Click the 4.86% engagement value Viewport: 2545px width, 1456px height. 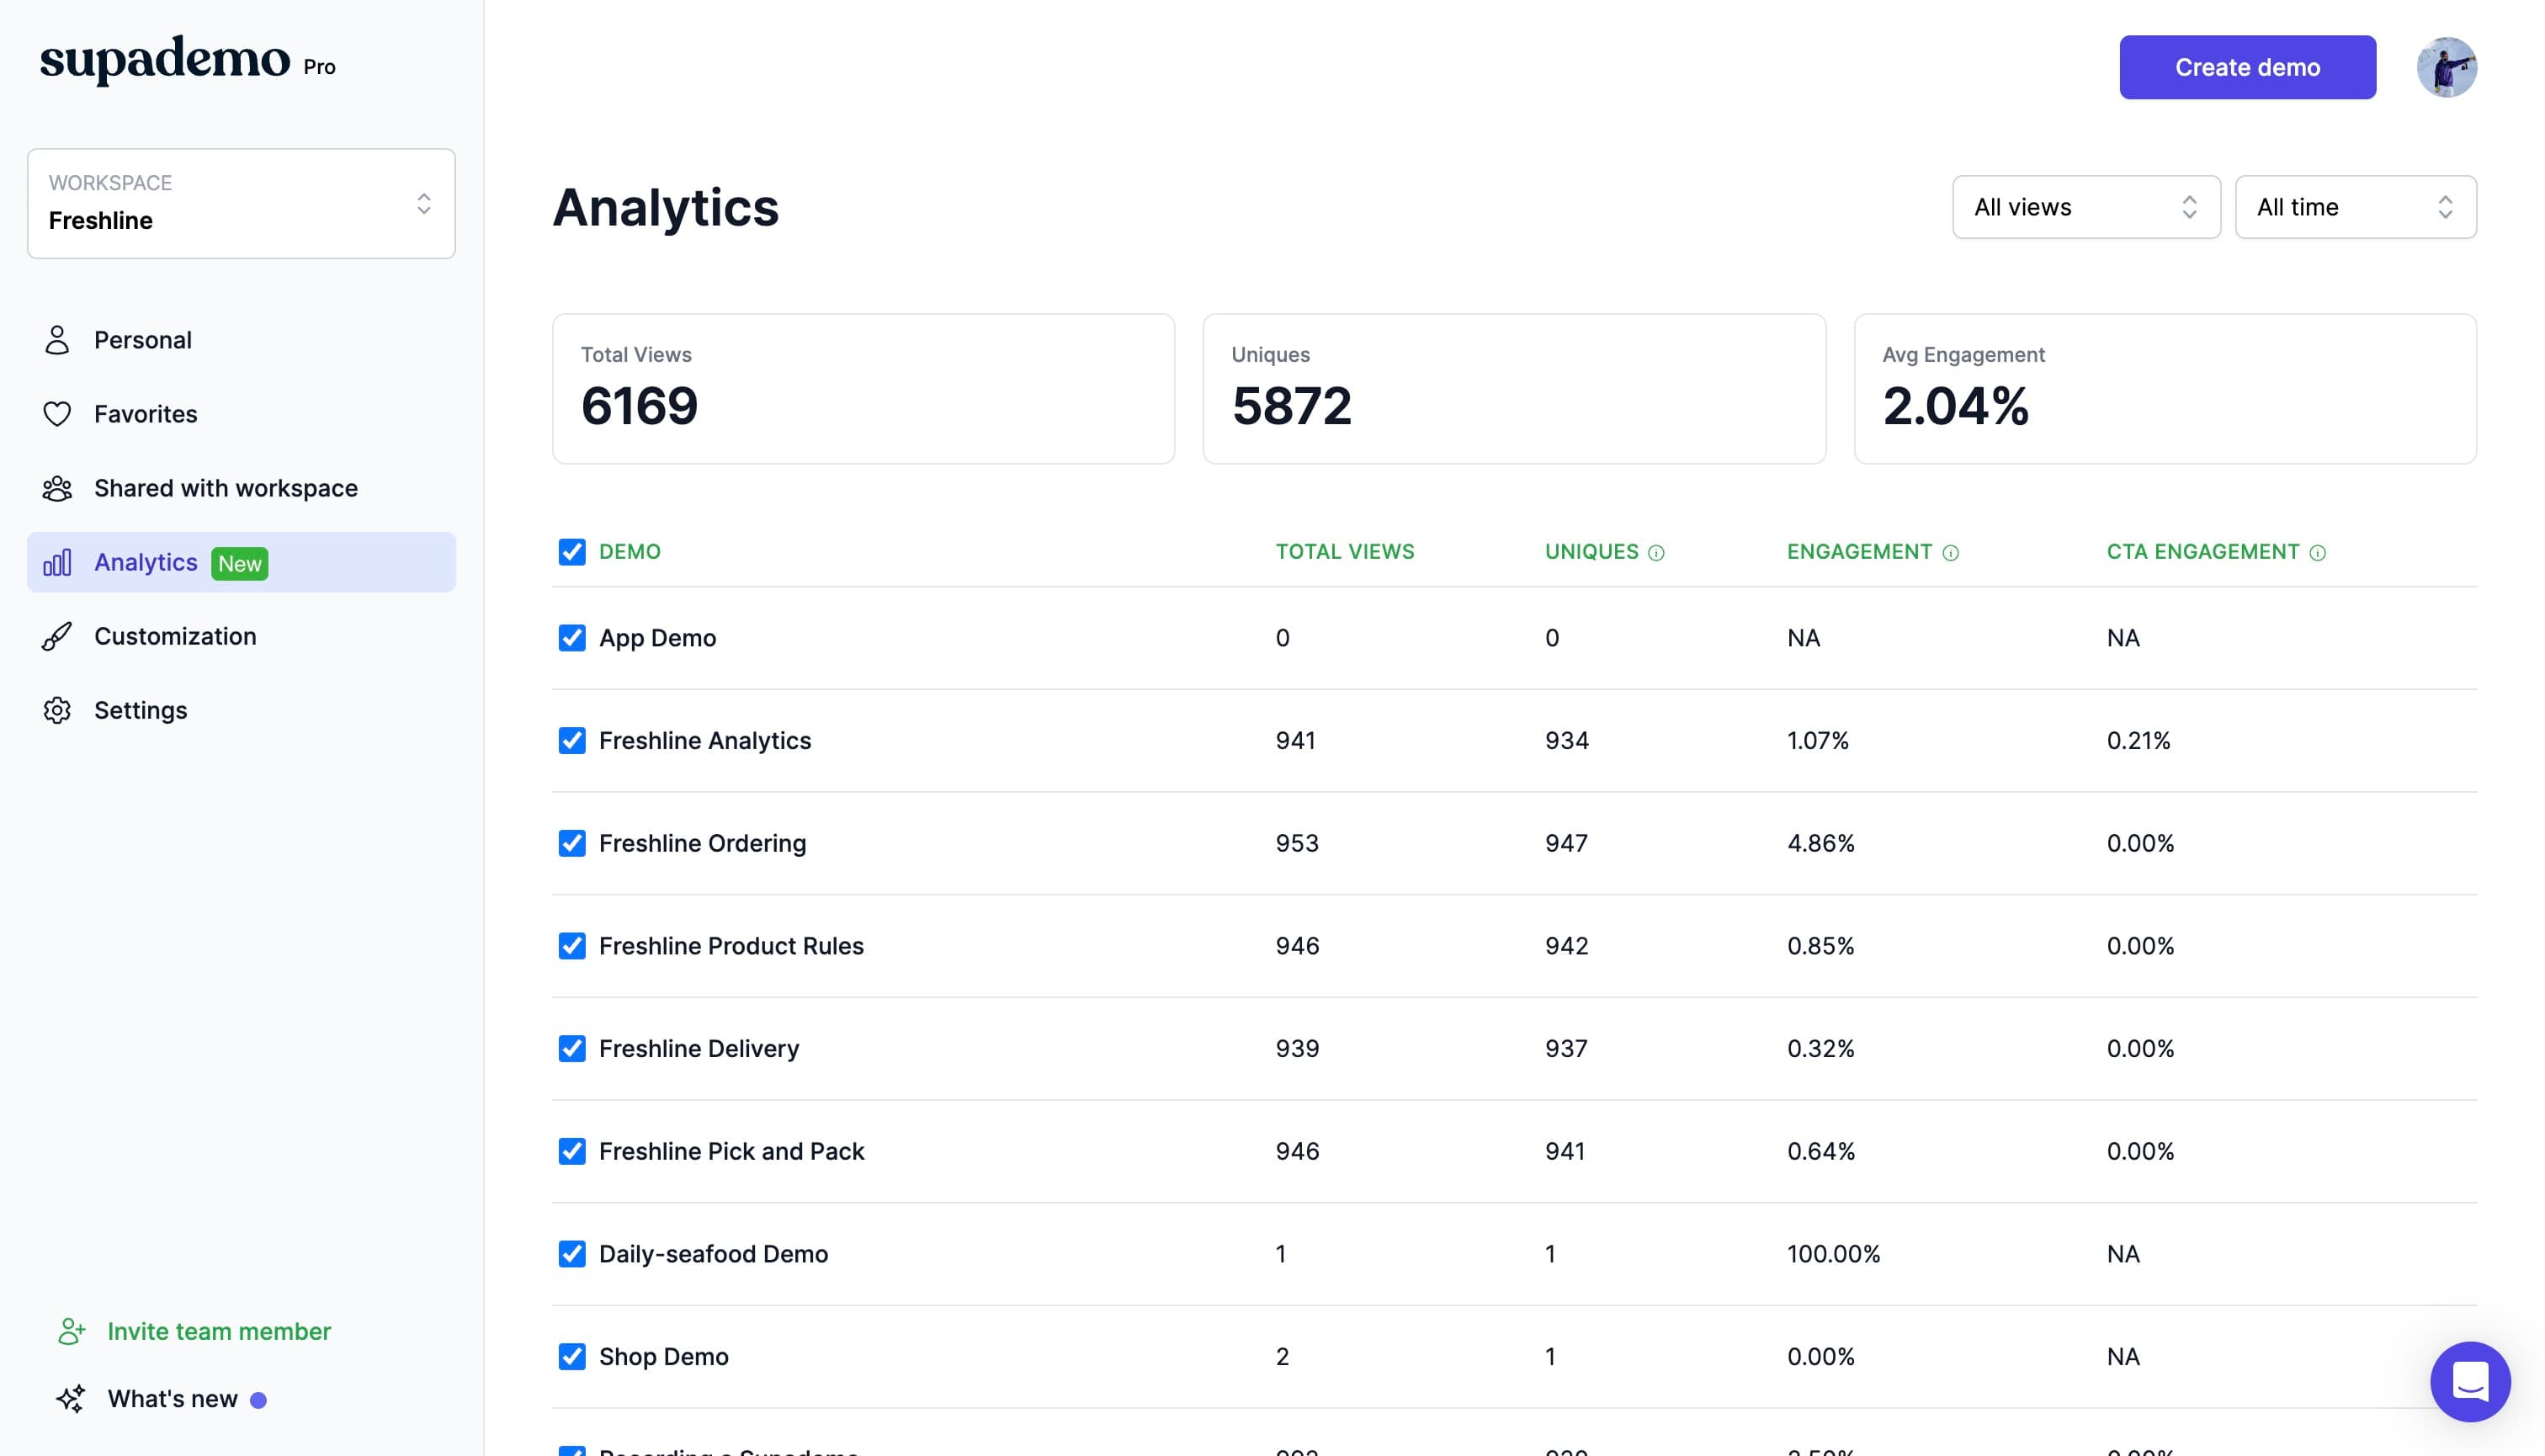point(1820,843)
